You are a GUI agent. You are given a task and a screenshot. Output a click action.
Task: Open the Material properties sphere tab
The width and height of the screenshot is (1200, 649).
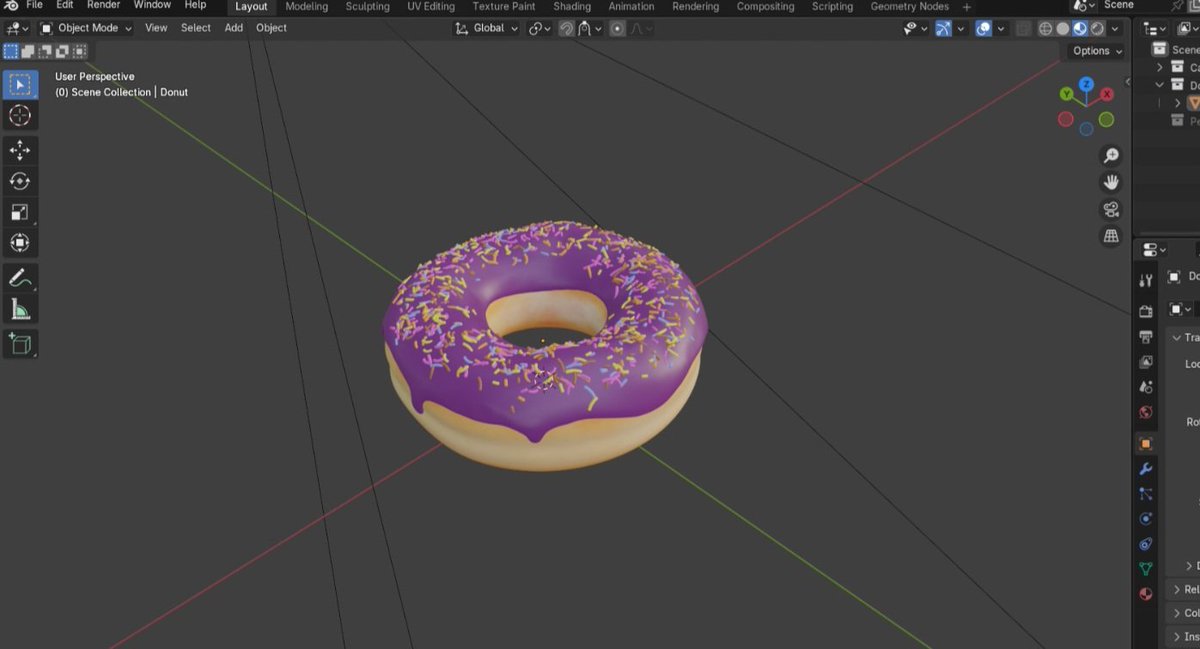pos(1145,593)
